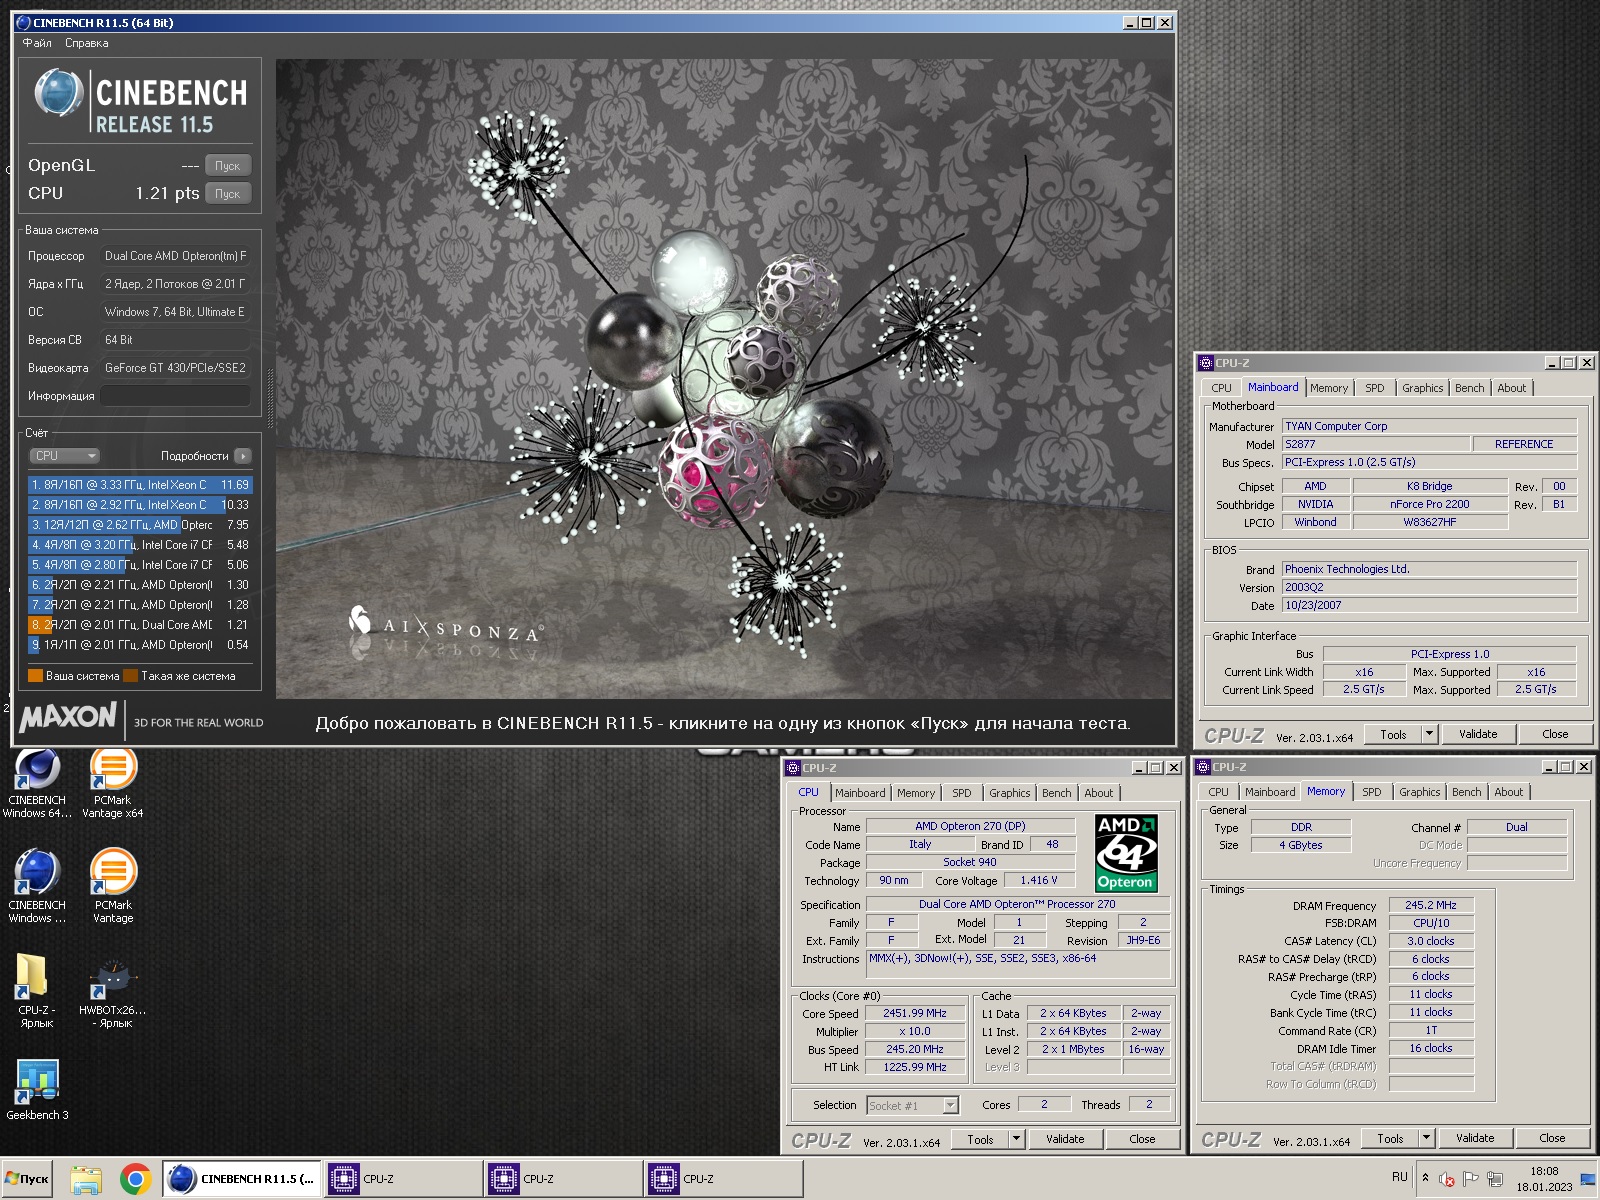This screenshot has width=1600, height=1200.
Task: Click the RU language indicator
Action: point(1399,1177)
